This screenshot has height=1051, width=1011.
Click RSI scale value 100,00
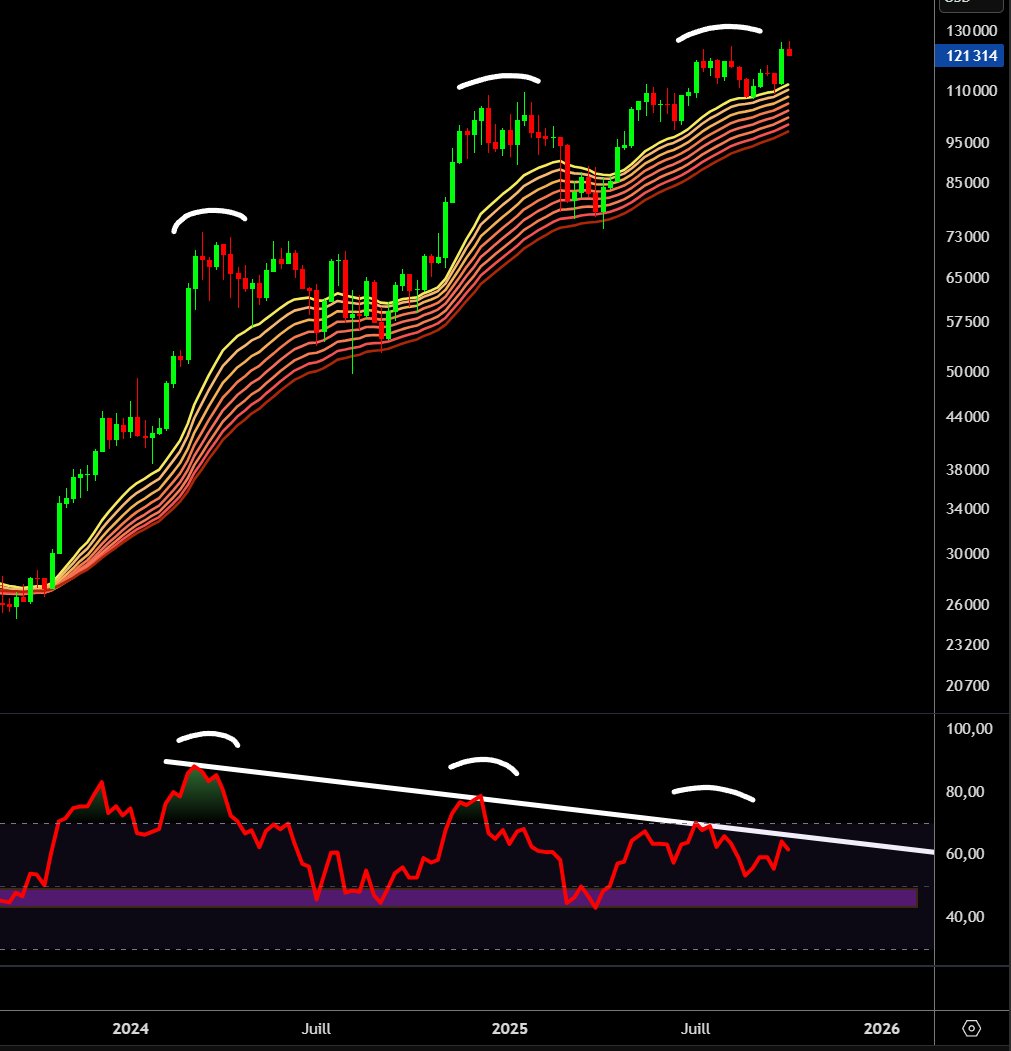click(969, 729)
